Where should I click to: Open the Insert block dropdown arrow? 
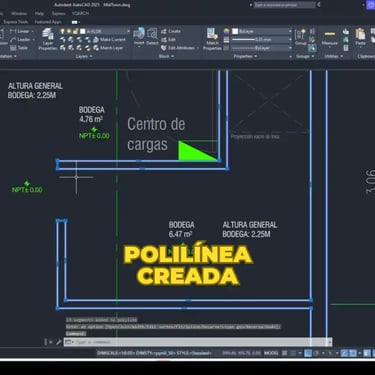click(x=139, y=47)
